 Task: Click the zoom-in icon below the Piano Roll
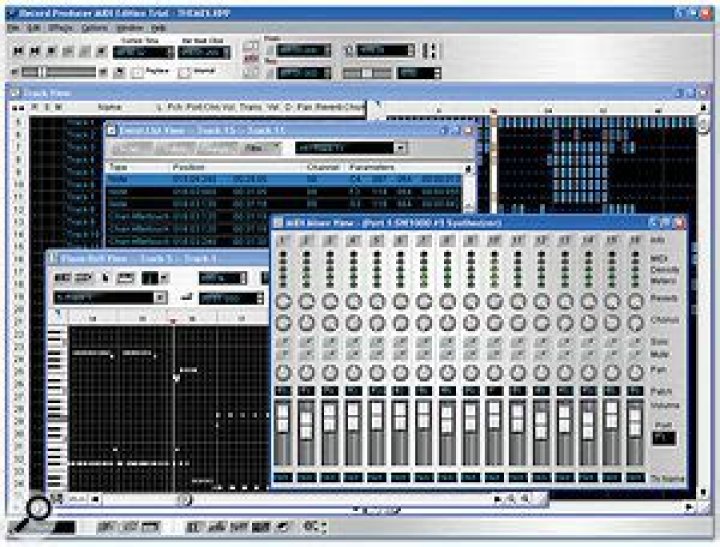click(x=511, y=497)
